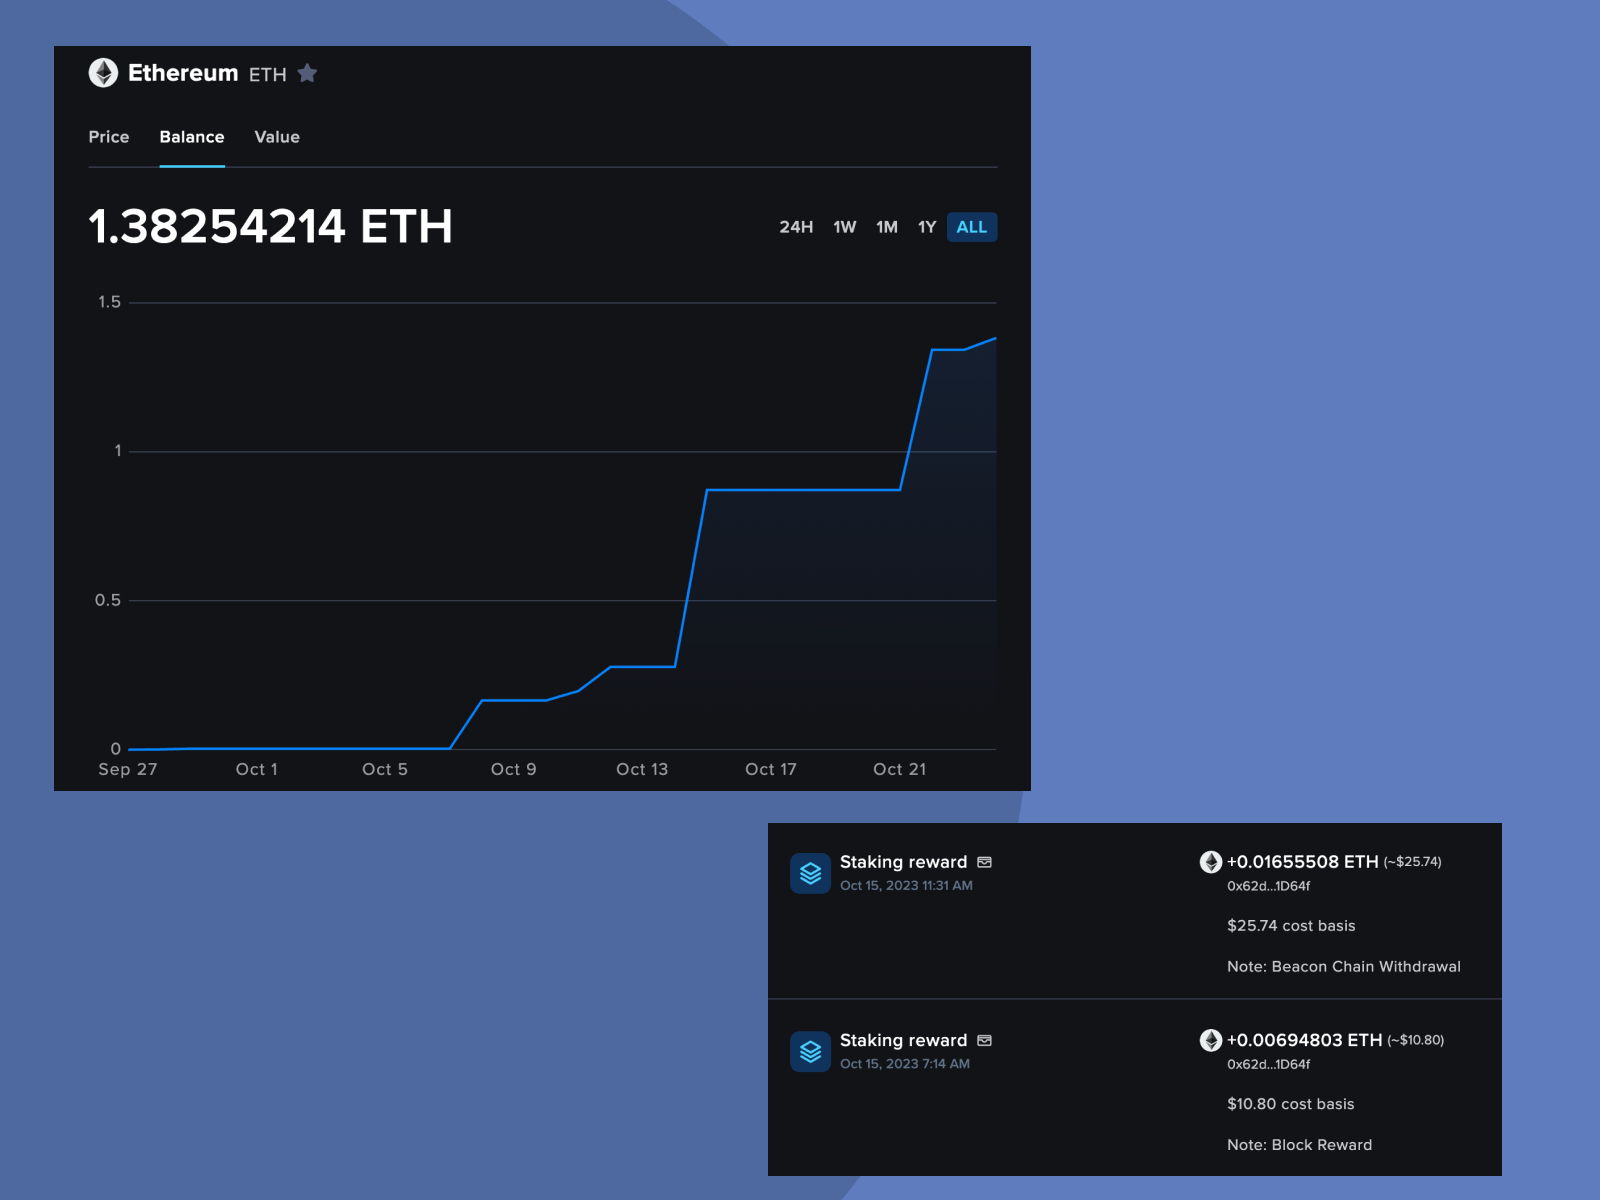The width and height of the screenshot is (1600, 1200).
Task: Select the ALL time range
Action: tap(972, 227)
